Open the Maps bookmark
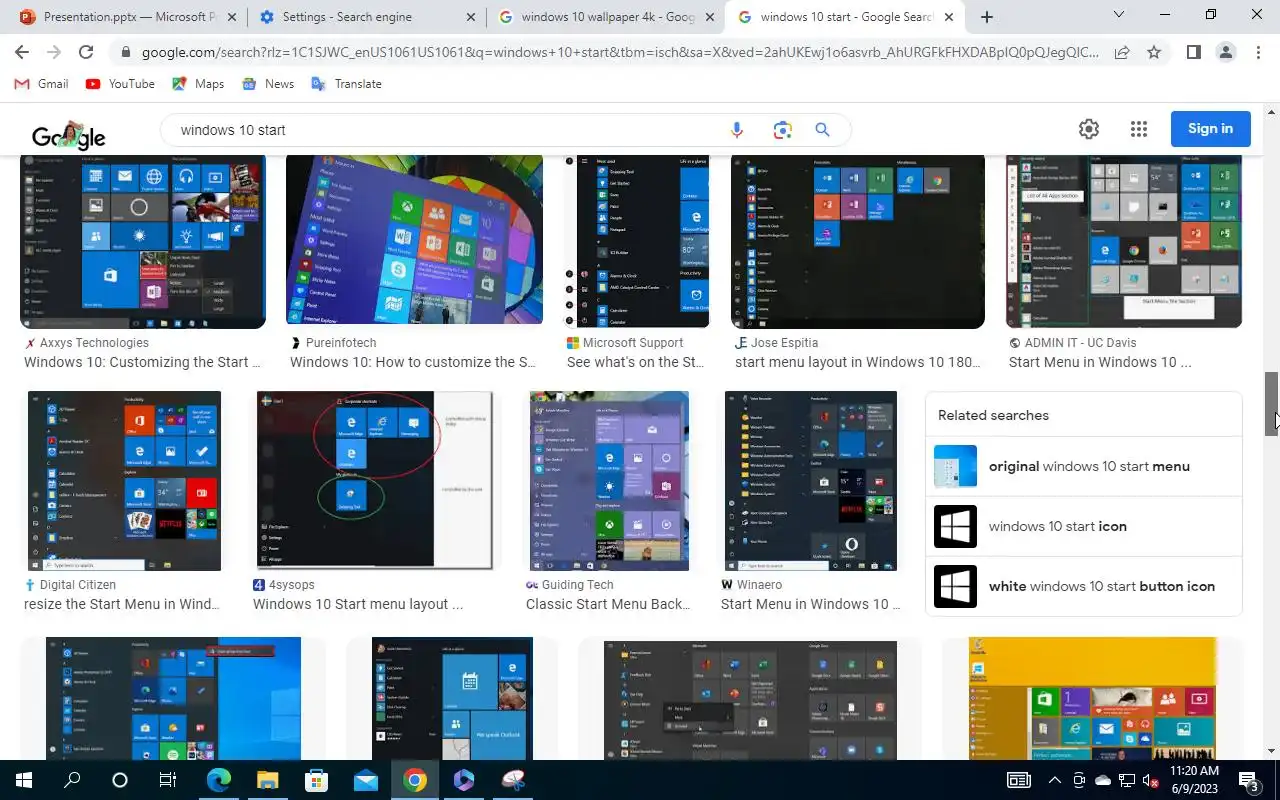1280x800 pixels. [198, 84]
